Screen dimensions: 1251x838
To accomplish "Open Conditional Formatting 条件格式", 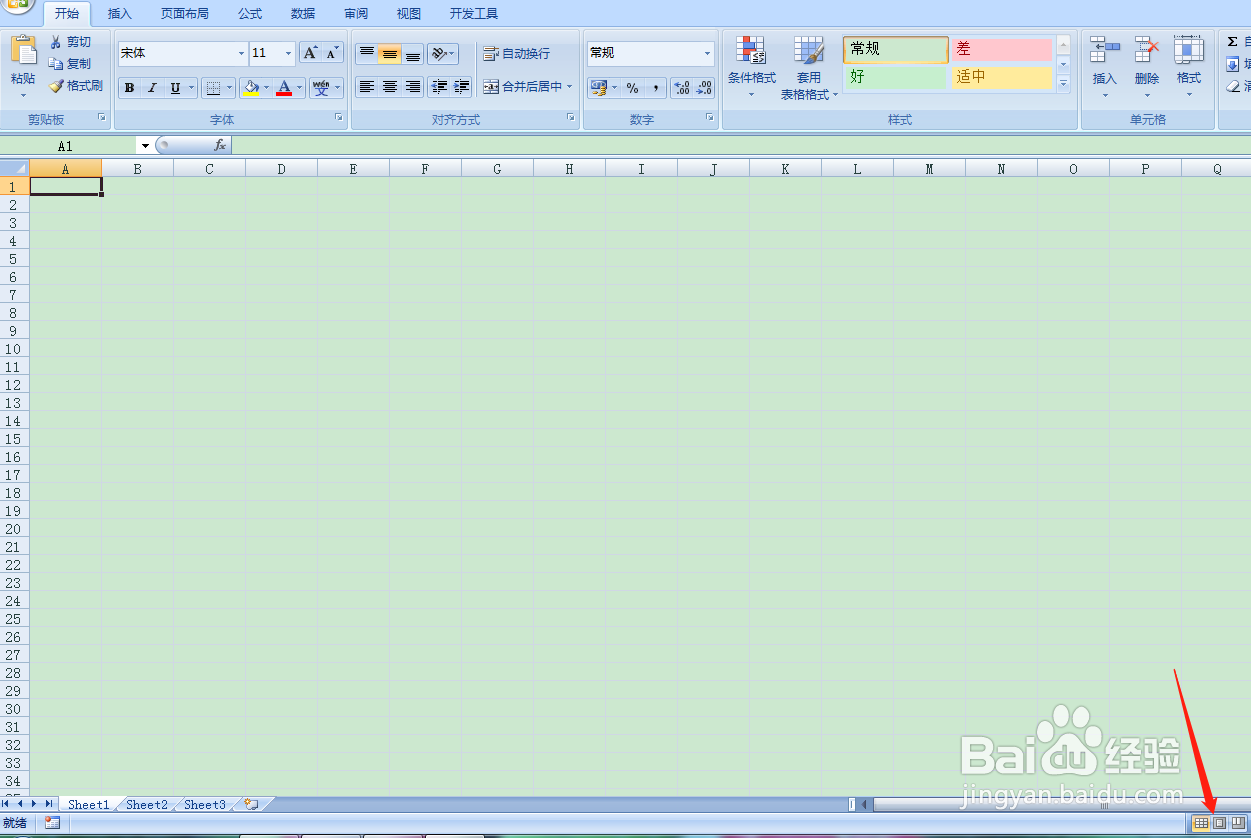I will point(751,66).
